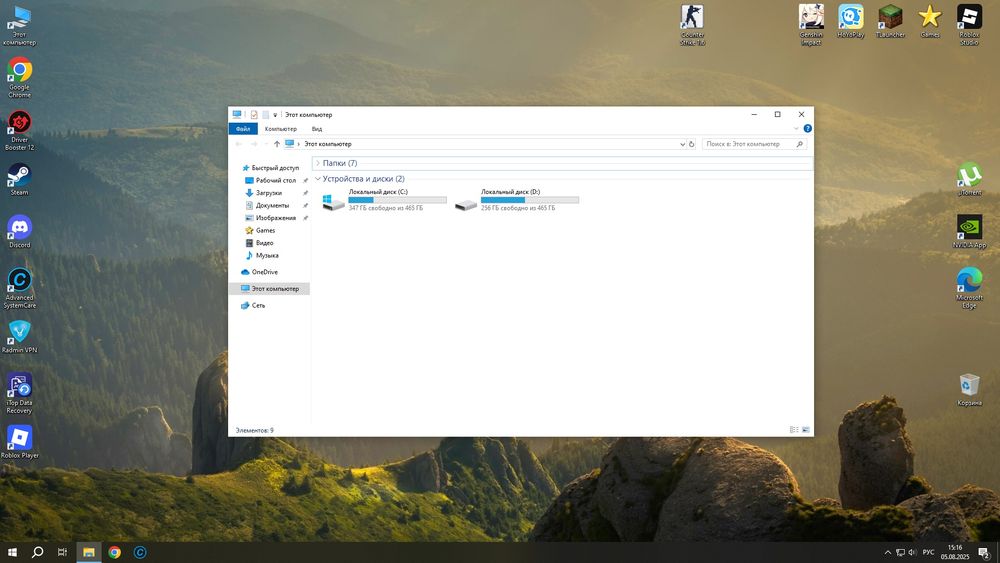Expand the ribbon with the chevron
1000x563 pixels.
click(x=797, y=129)
